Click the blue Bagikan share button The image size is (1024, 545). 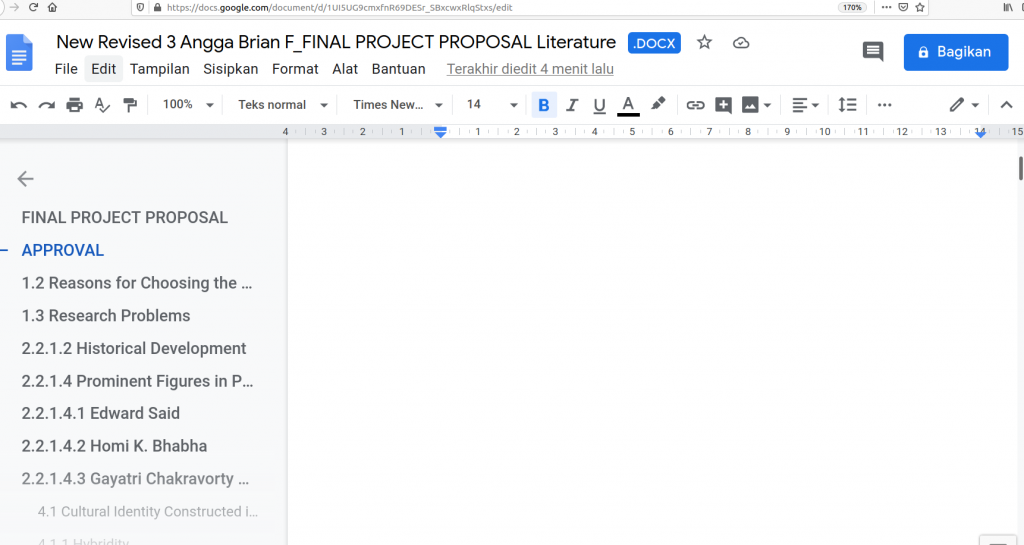[x=955, y=52]
